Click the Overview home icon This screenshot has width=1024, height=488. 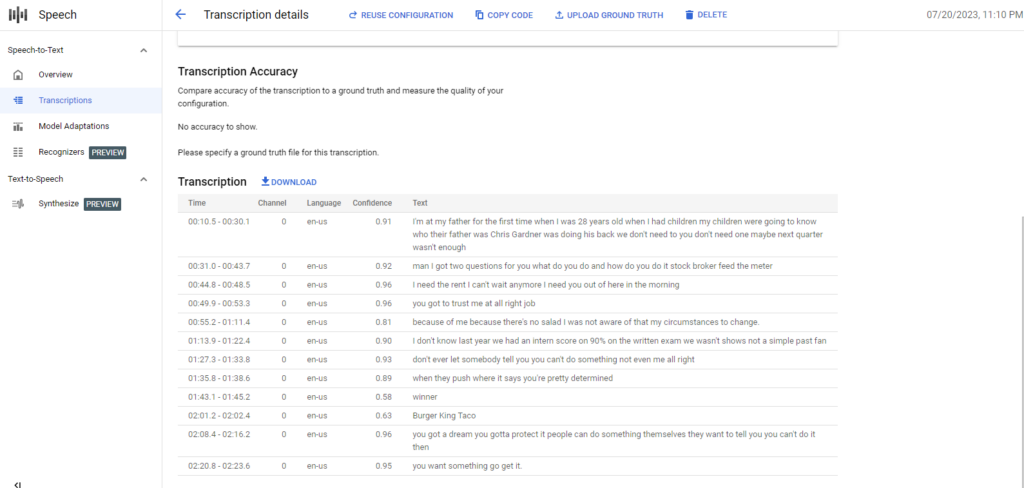pos(18,74)
